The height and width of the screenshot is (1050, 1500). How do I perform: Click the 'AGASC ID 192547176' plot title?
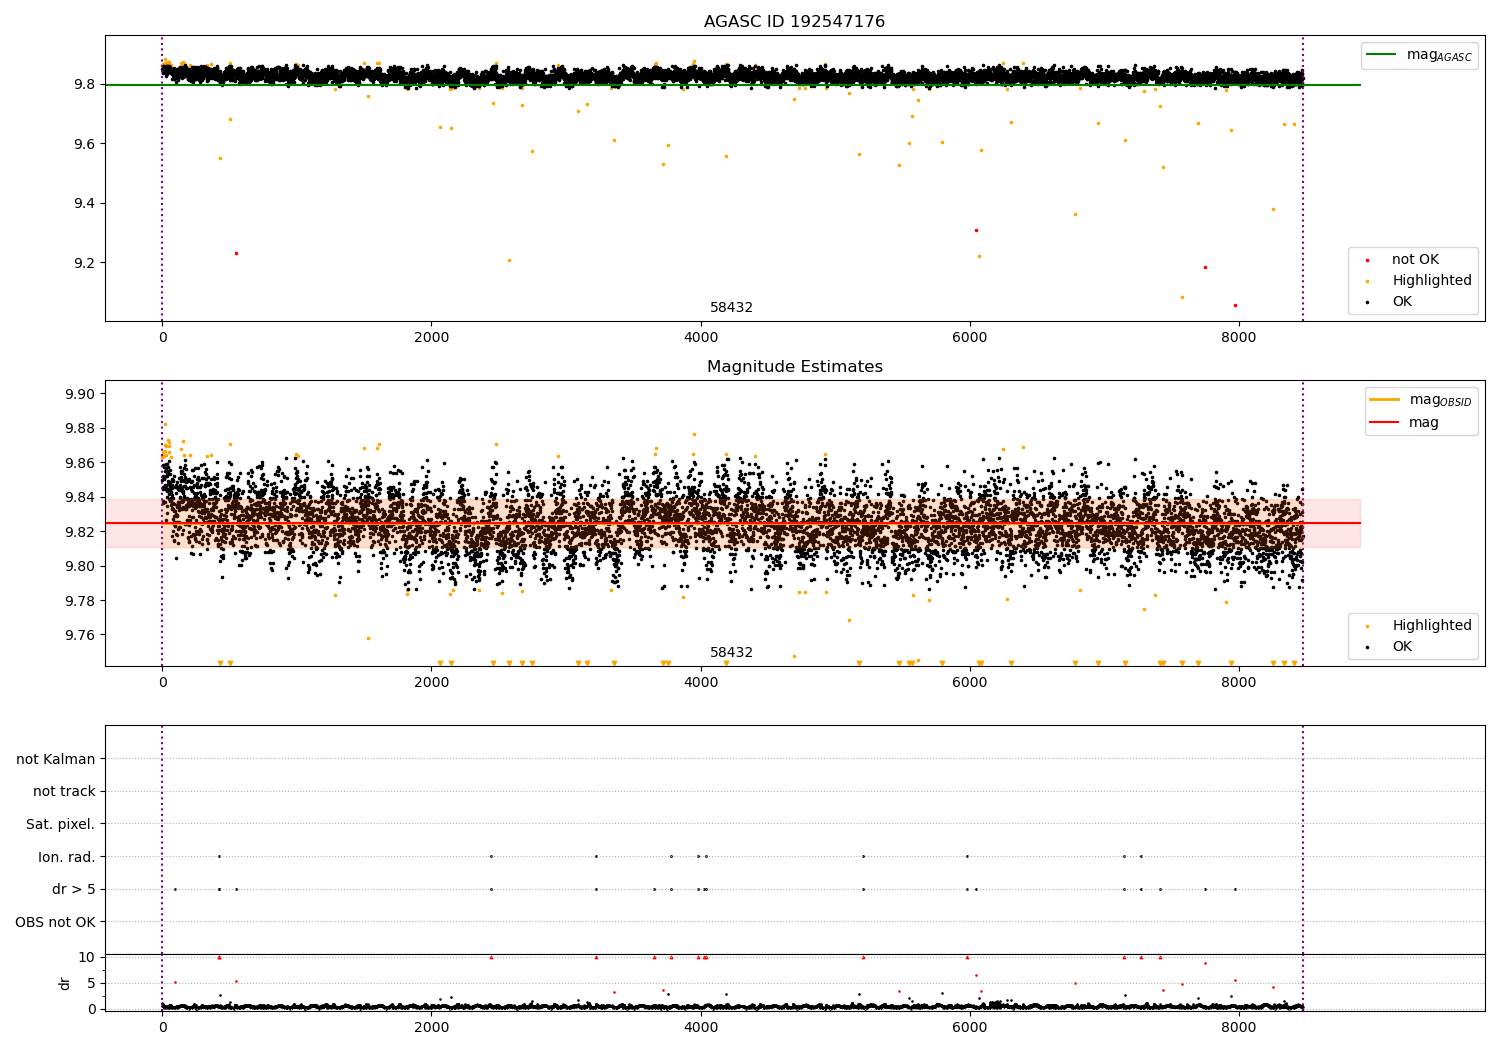(x=794, y=22)
